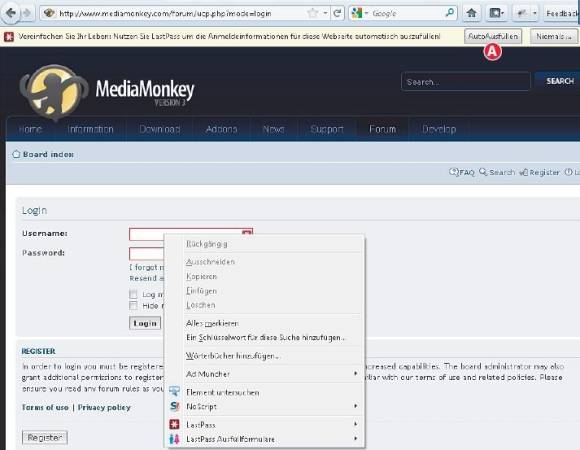
Task: Click the browser back arrow button
Action: tap(10, 13)
